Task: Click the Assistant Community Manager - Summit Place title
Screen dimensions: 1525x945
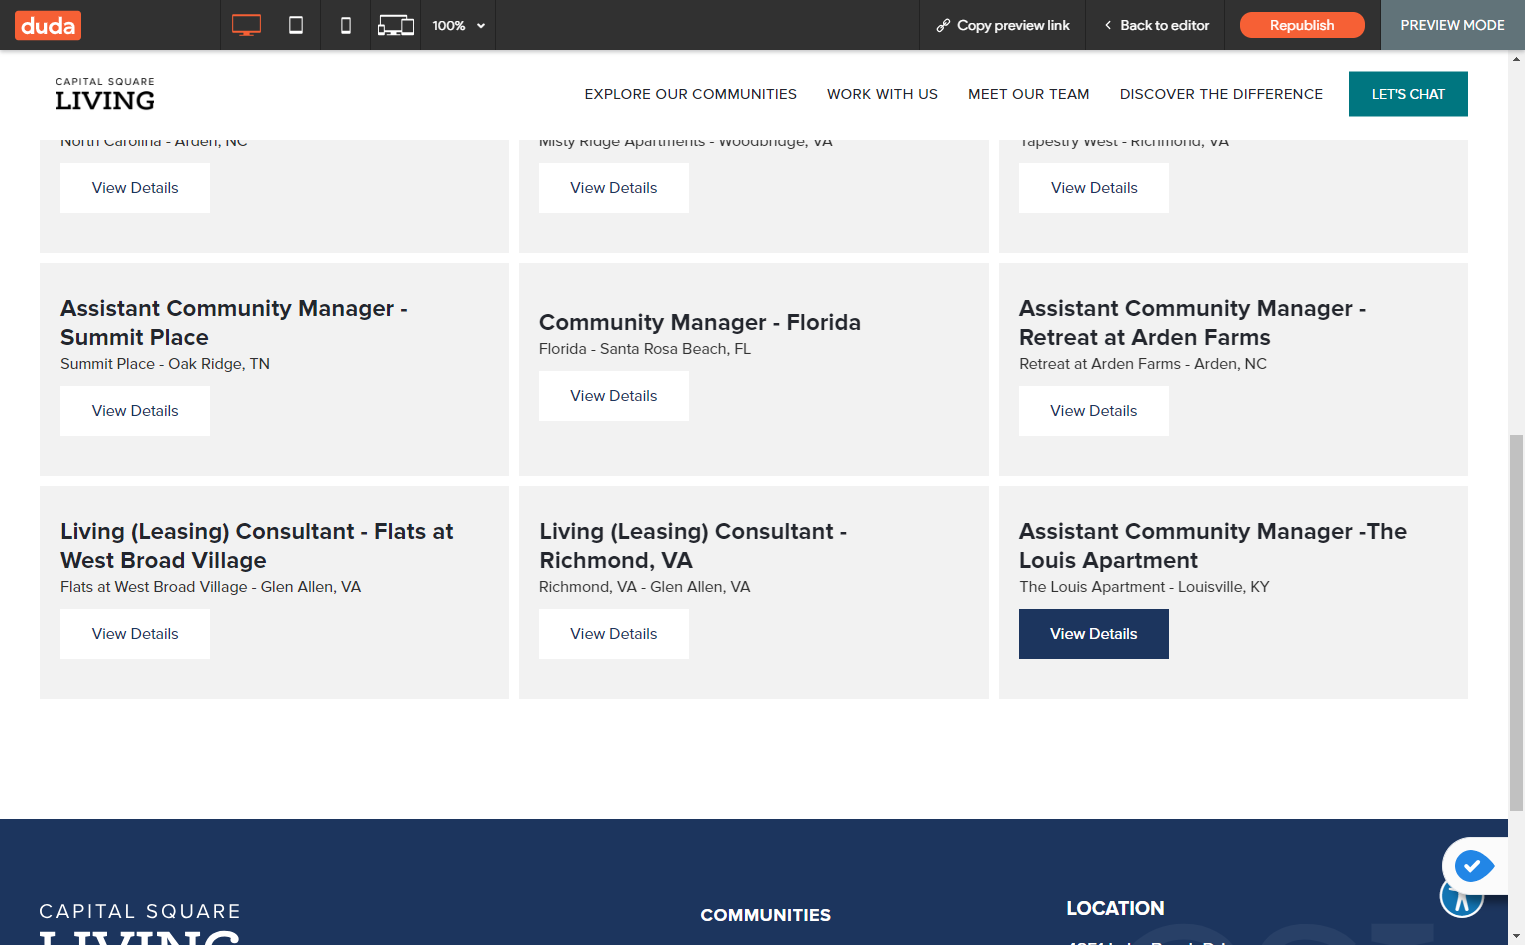Action: (x=234, y=323)
